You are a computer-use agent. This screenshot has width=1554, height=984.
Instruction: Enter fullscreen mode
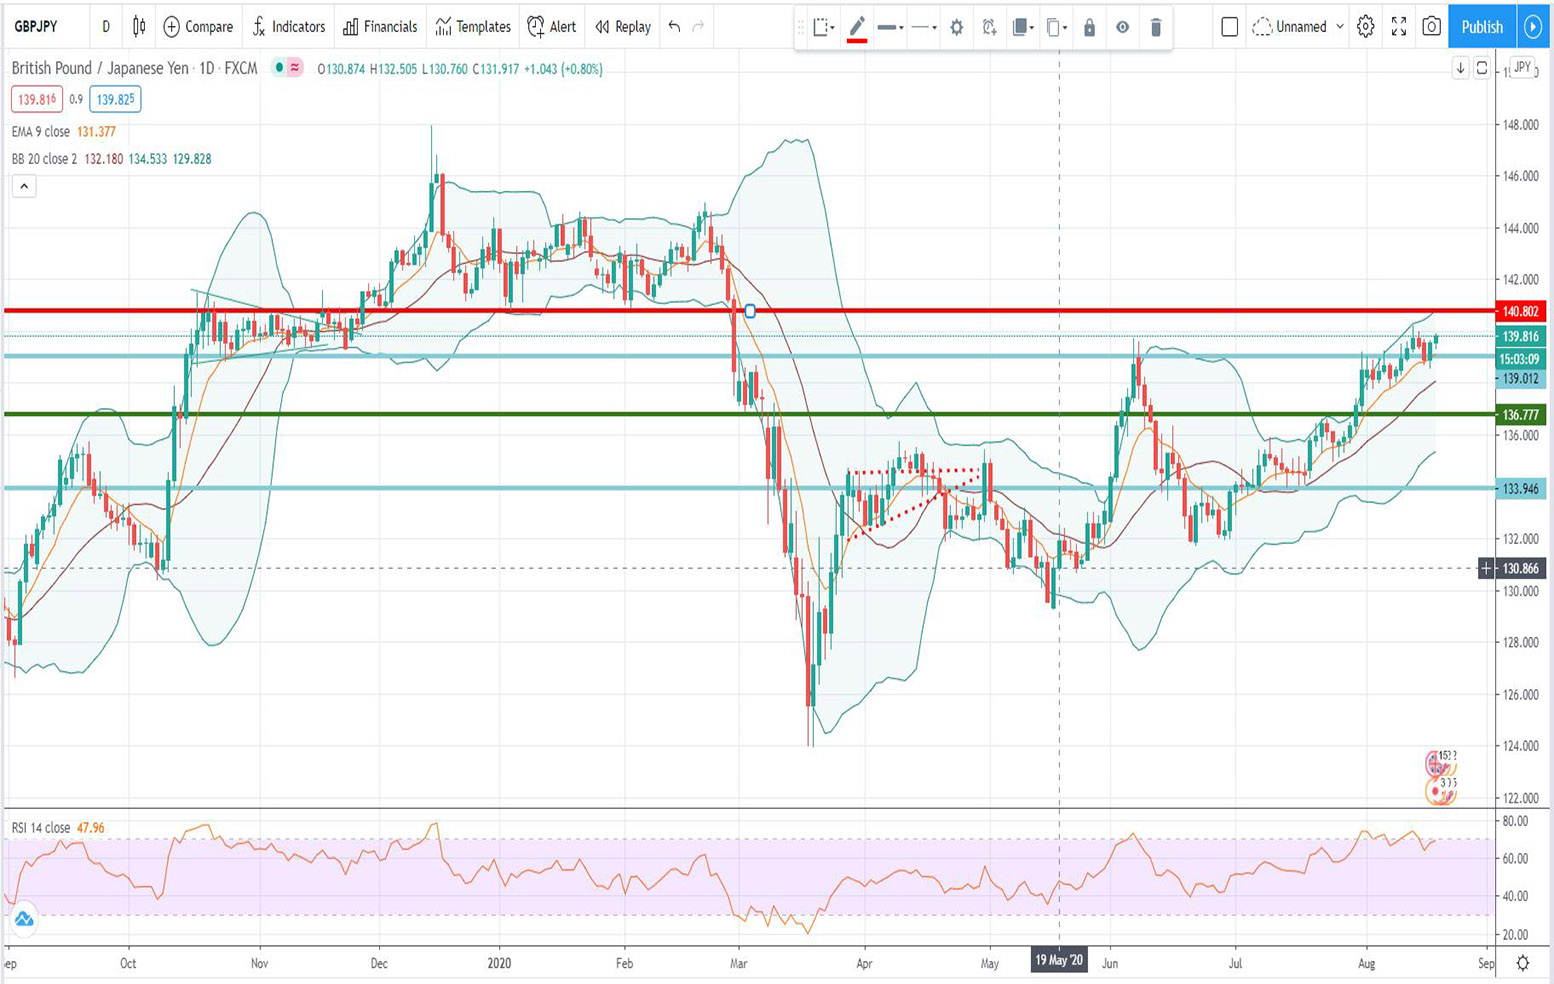coord(1399,27)
